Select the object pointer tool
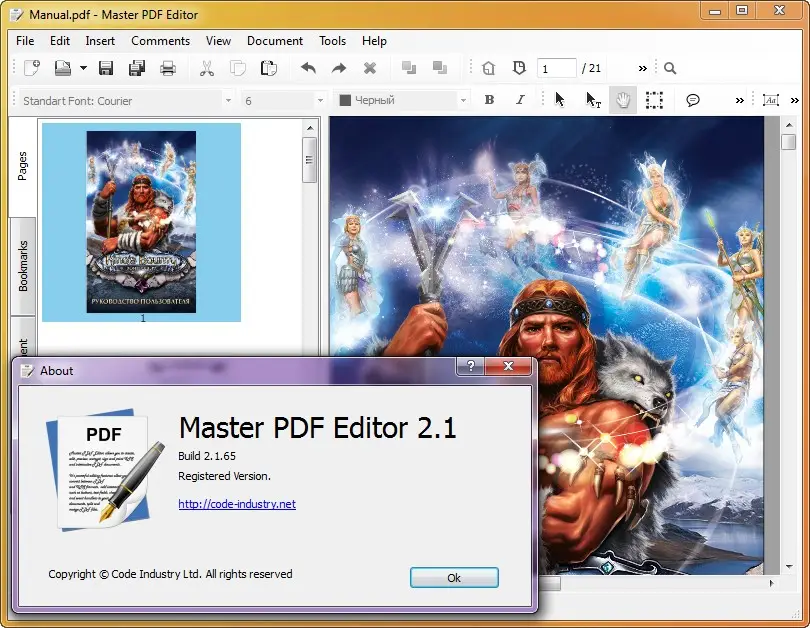The image size is (810, 628). [559, 100]
